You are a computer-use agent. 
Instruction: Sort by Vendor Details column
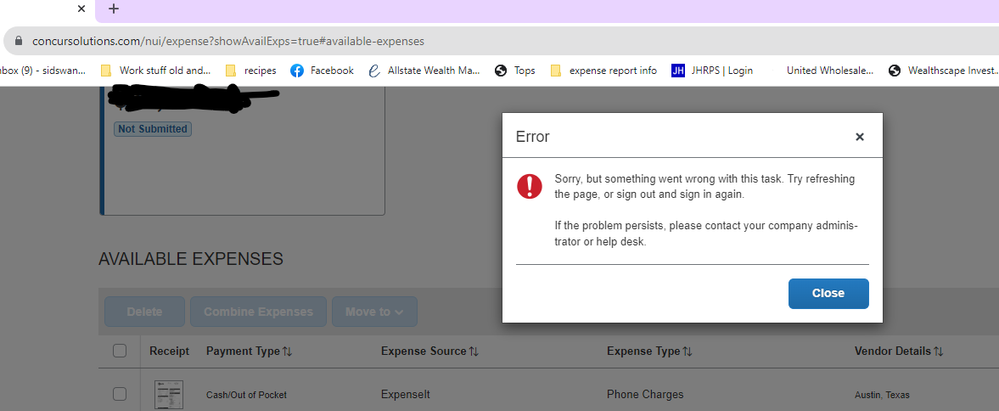pos(899,351)
